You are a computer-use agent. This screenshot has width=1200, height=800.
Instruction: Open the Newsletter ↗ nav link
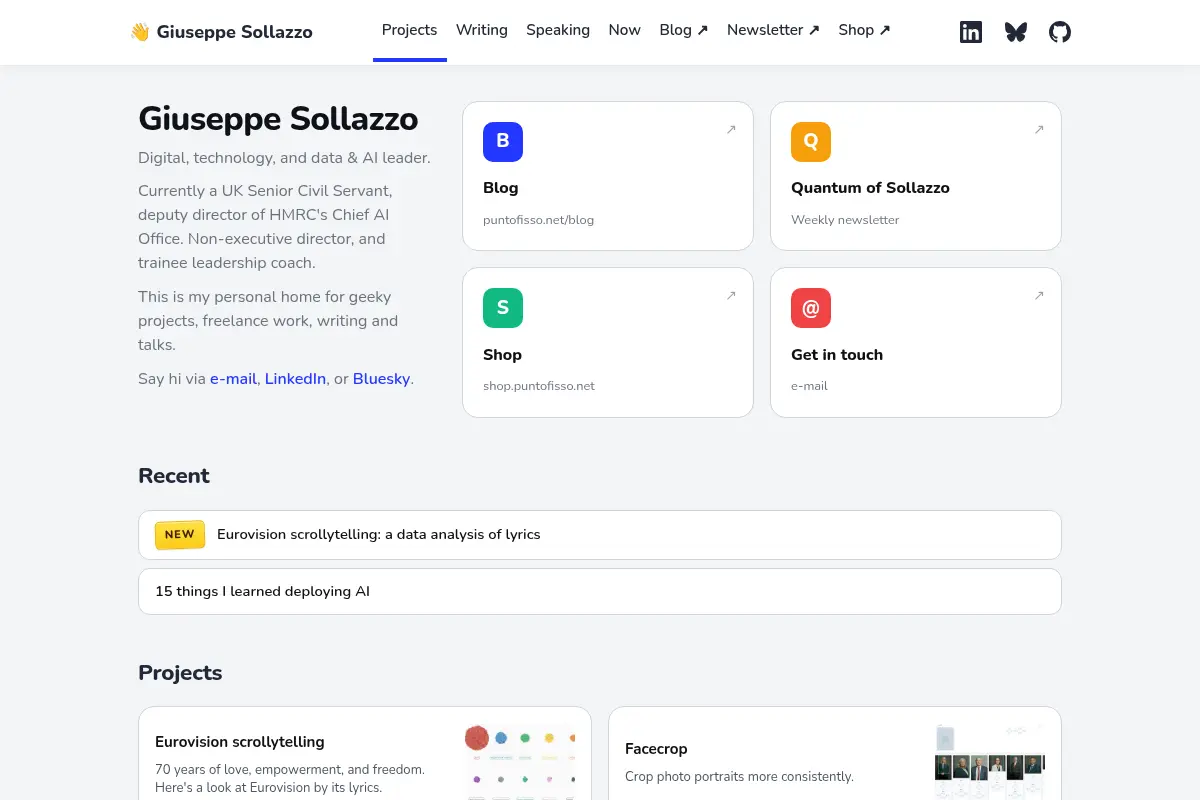pos(774,30)
